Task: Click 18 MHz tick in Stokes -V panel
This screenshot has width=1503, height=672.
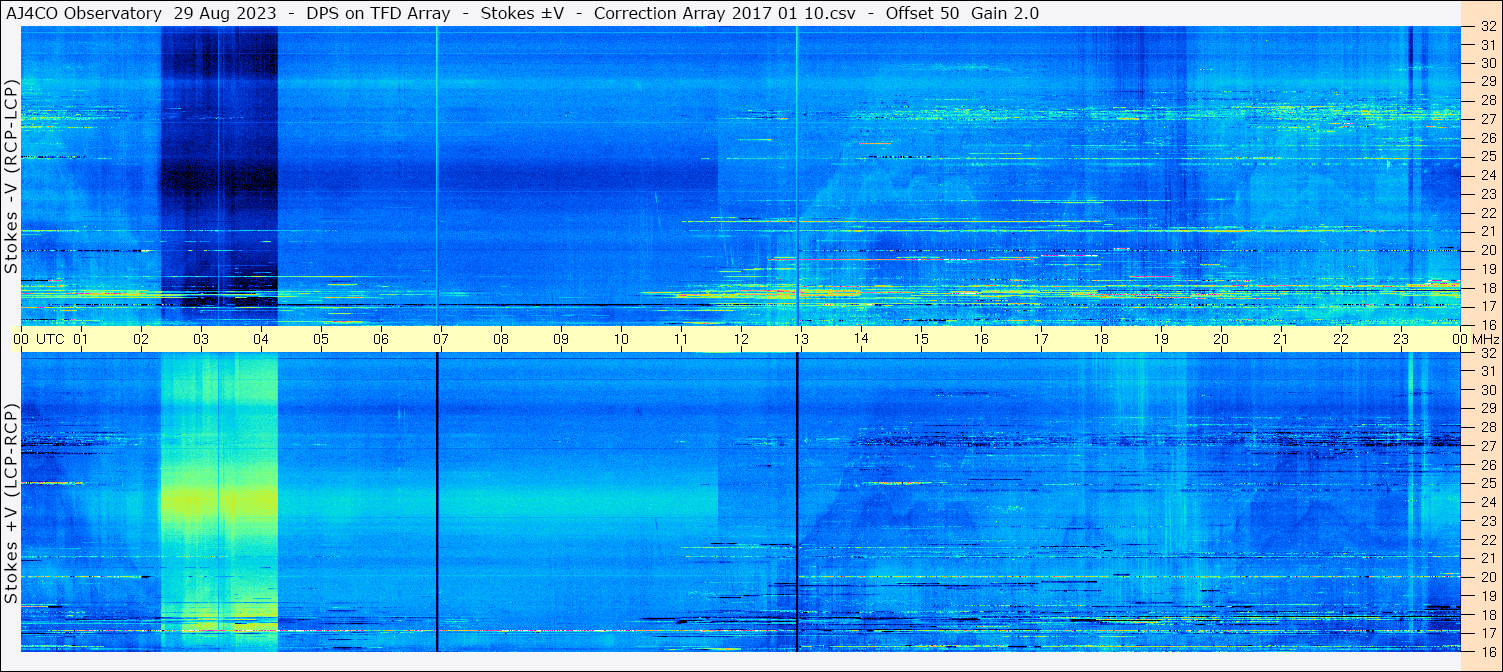Action: [1487, 288]
